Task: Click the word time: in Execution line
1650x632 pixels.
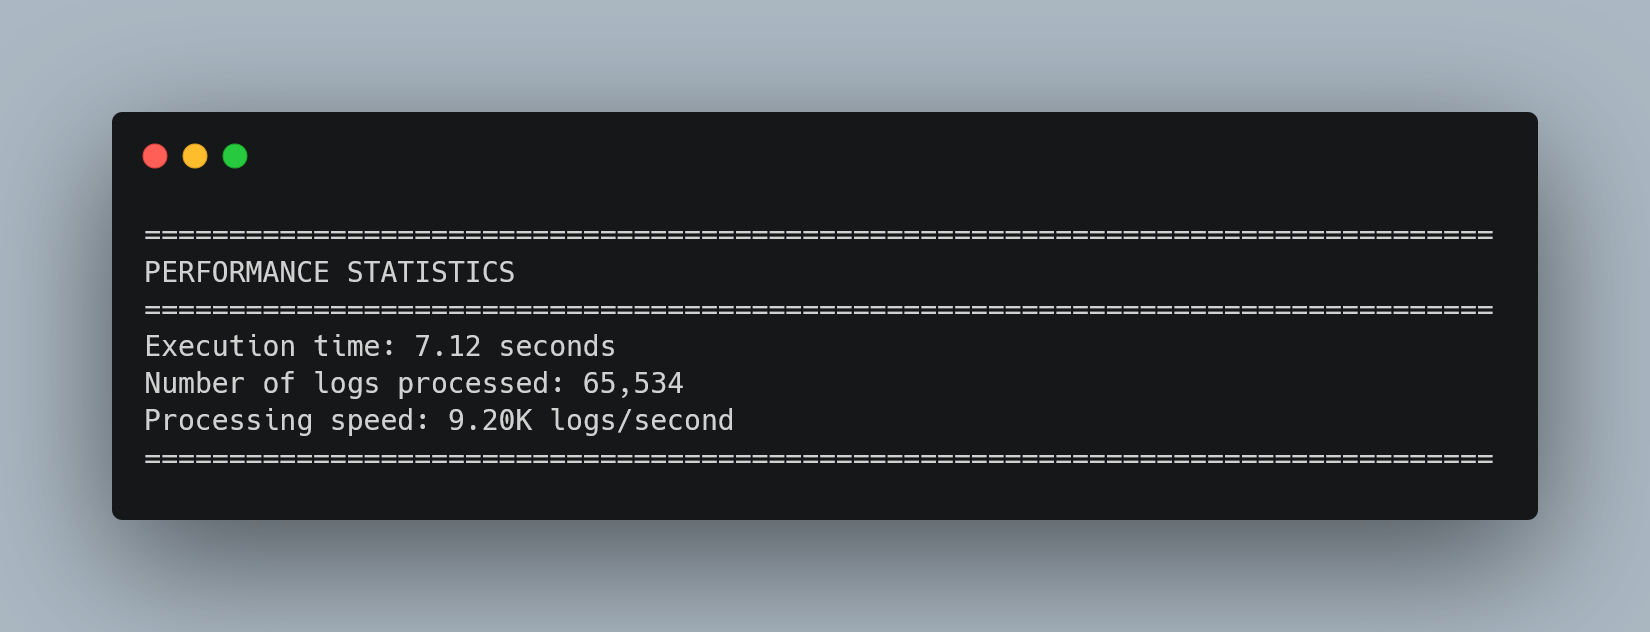Action: tap(355, 346)
